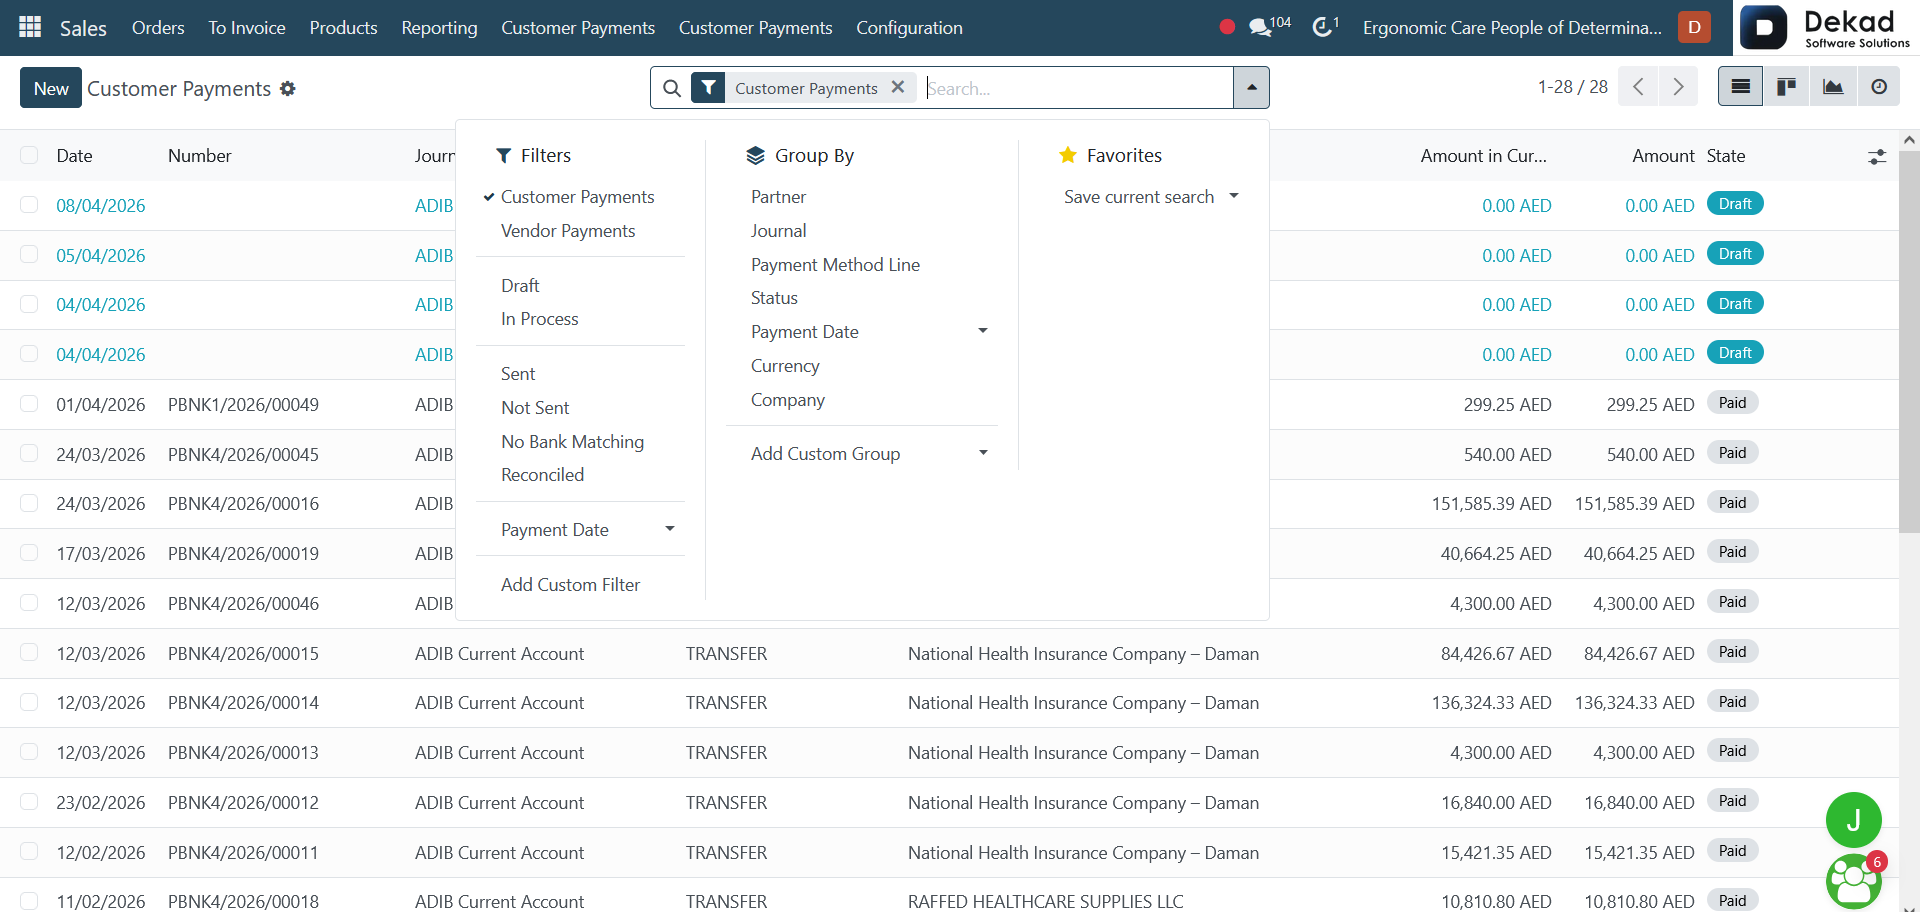1920x912 pixels.
Task: Open the optional columns adjust icon
Action: [x=1877, y=157]
